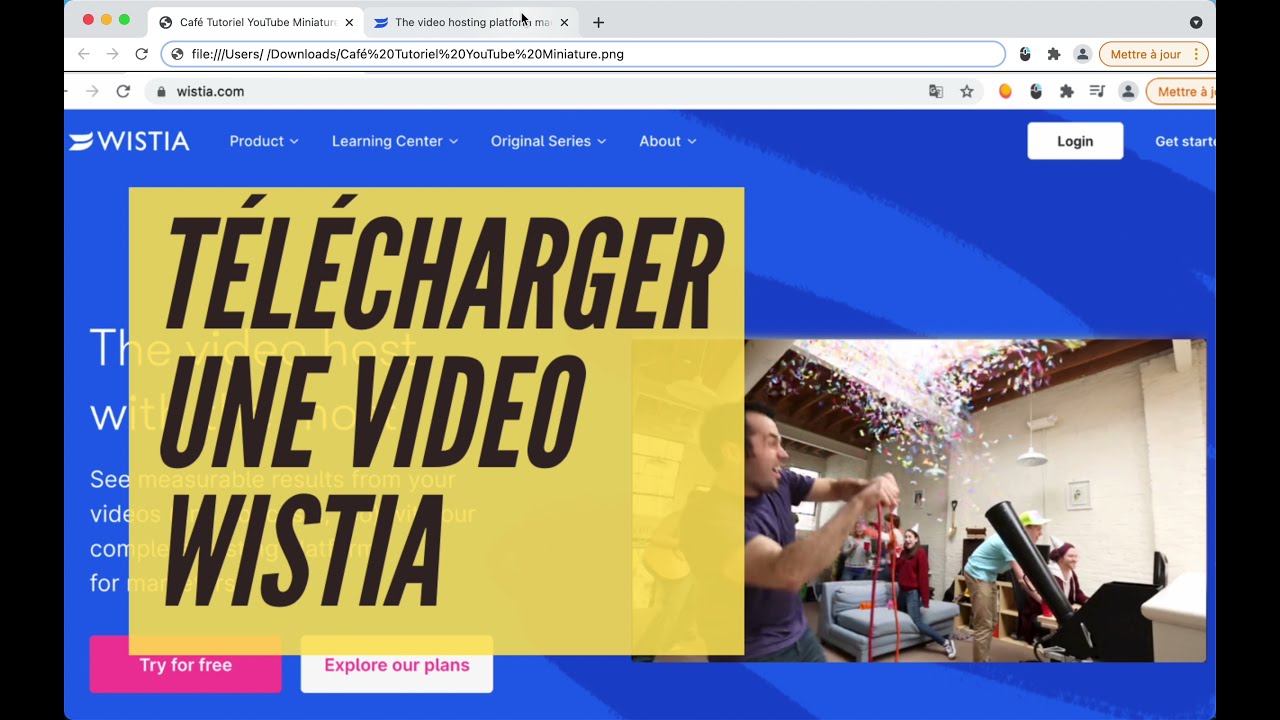The width and height of the screenshot is (1280, 720).
Task: Open a new browser tab
Action: [x=598, y=22]
